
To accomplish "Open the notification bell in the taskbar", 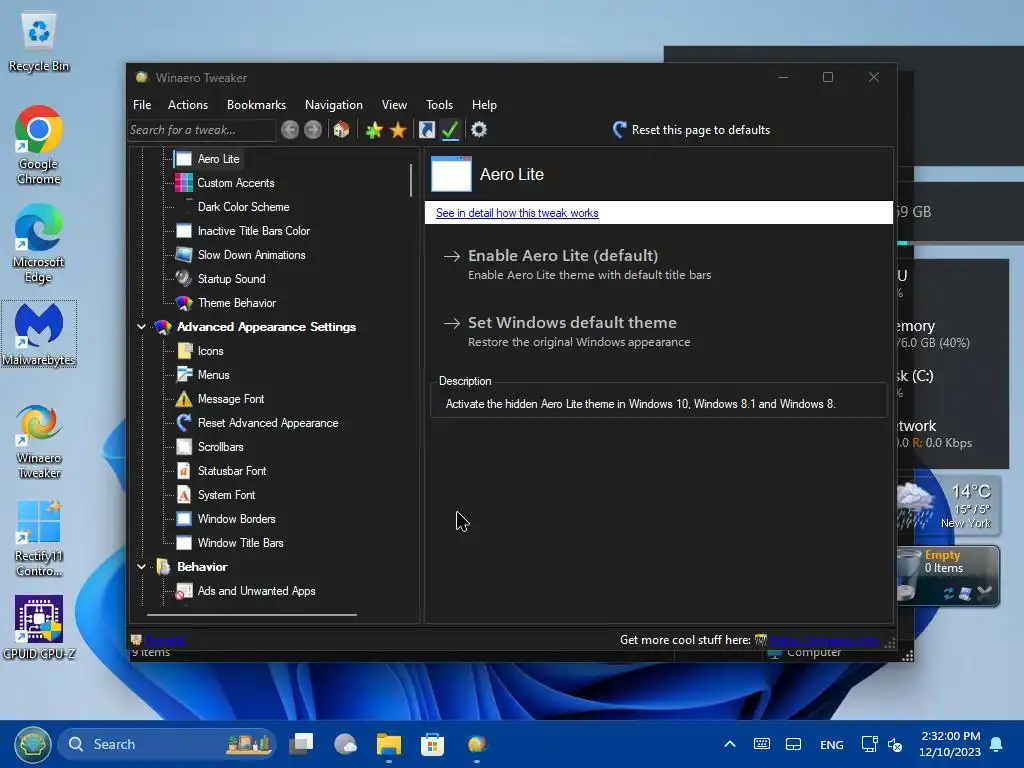I will (x=996, y=744).
